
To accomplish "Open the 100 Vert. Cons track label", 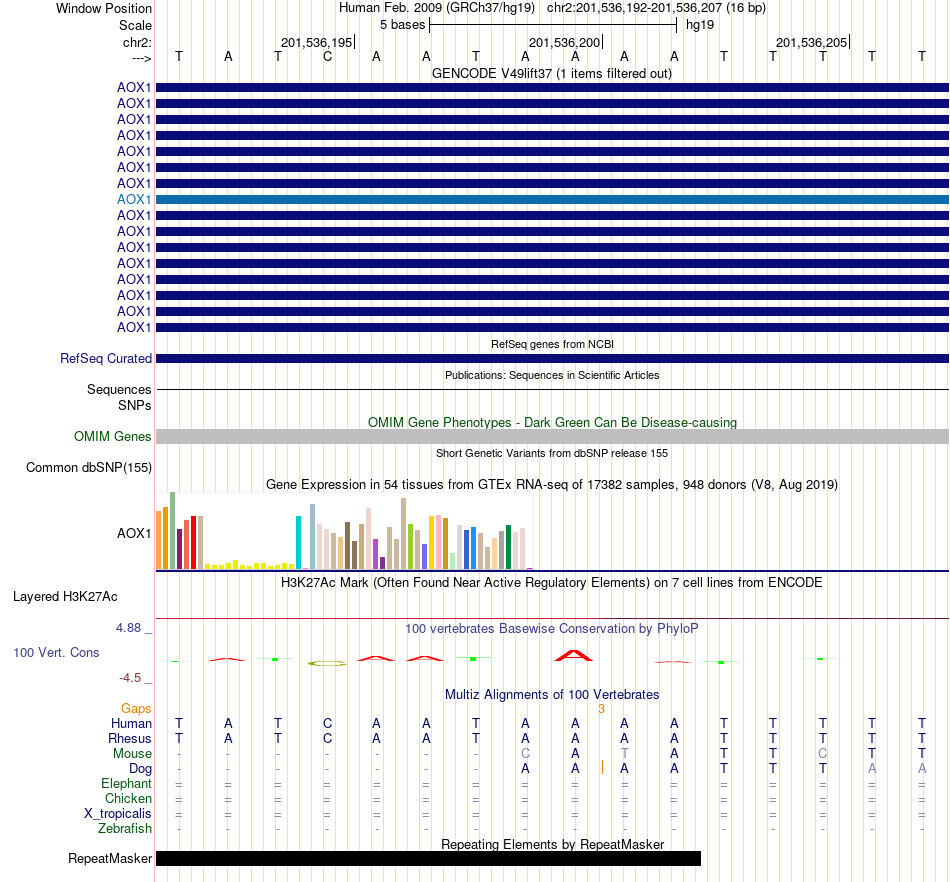I will click(x=56, y=652).
